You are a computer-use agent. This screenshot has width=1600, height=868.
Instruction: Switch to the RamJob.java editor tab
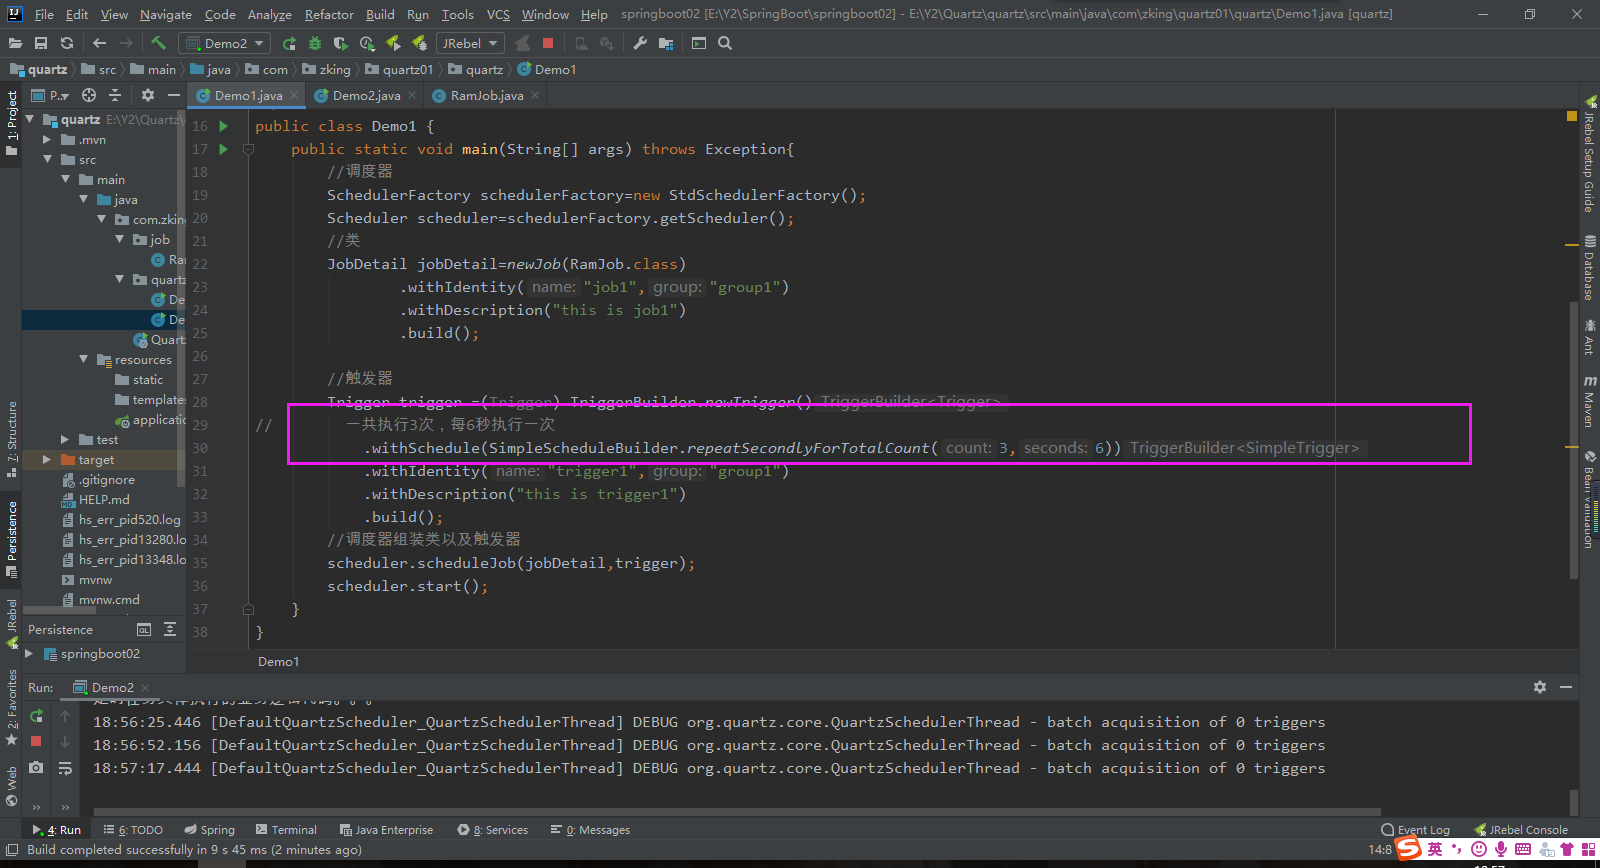(487, 96)
